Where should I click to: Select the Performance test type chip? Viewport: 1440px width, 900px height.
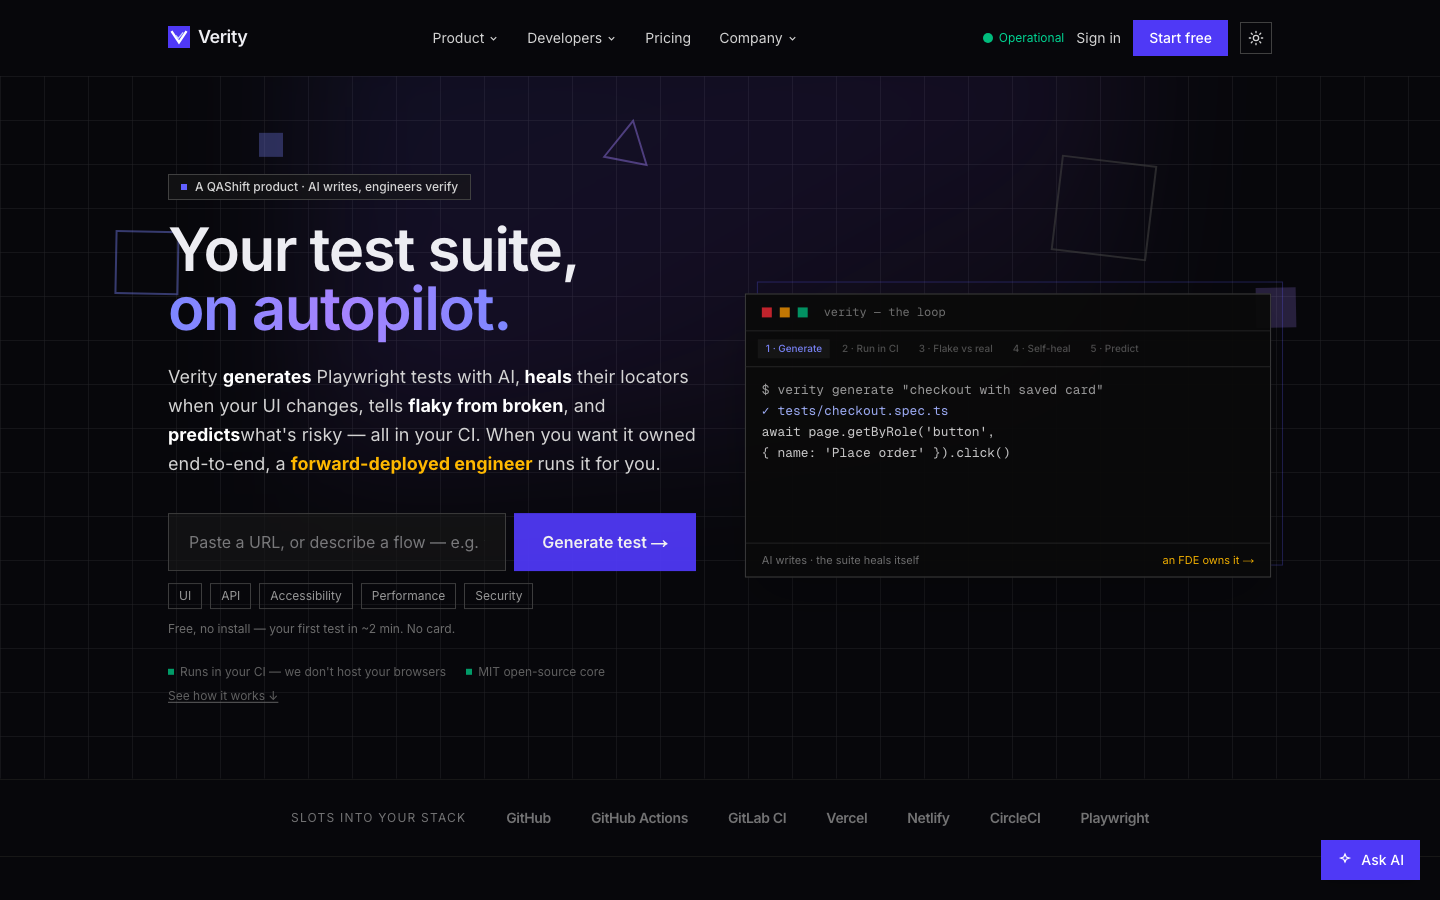coord(408,596)
